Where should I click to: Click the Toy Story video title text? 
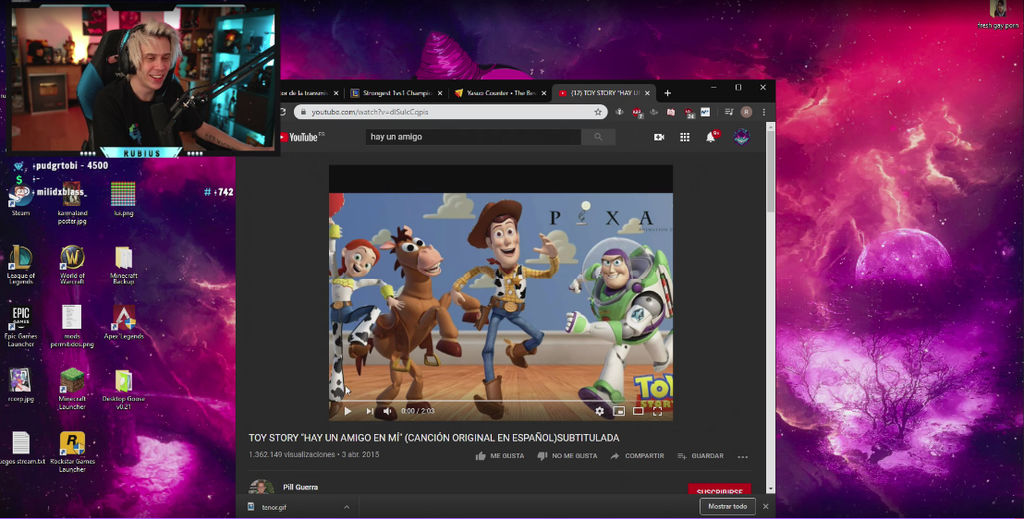(434, 438)
